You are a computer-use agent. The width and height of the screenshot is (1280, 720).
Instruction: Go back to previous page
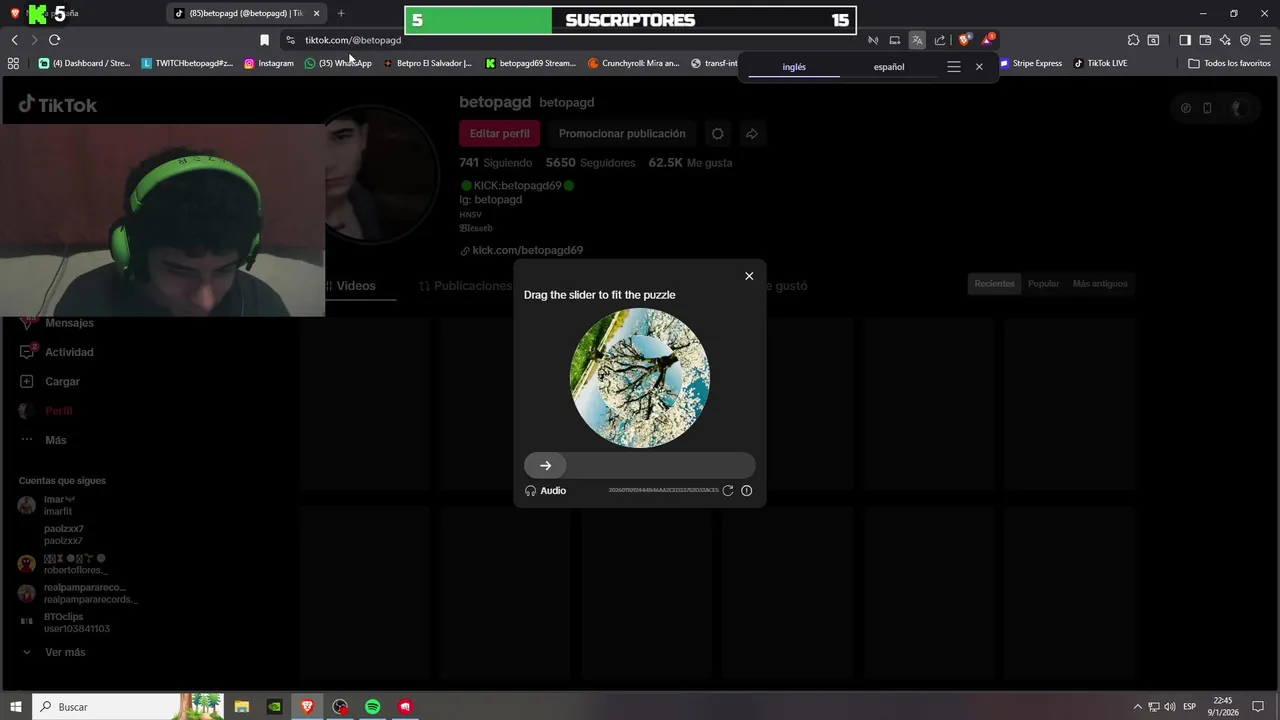pos(14,40)
